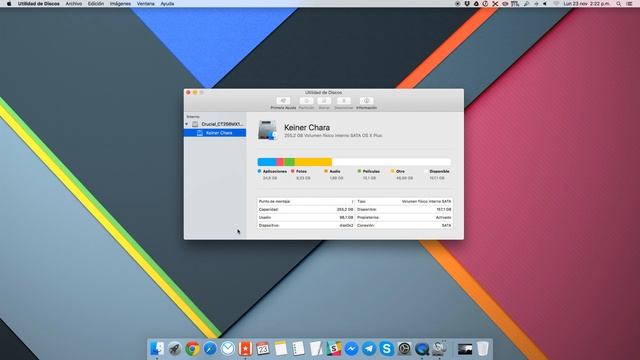Image resolution: width=640 pixels, height=360 pixels.
Task: Open the Trash in the Dock
Action: 482,349
